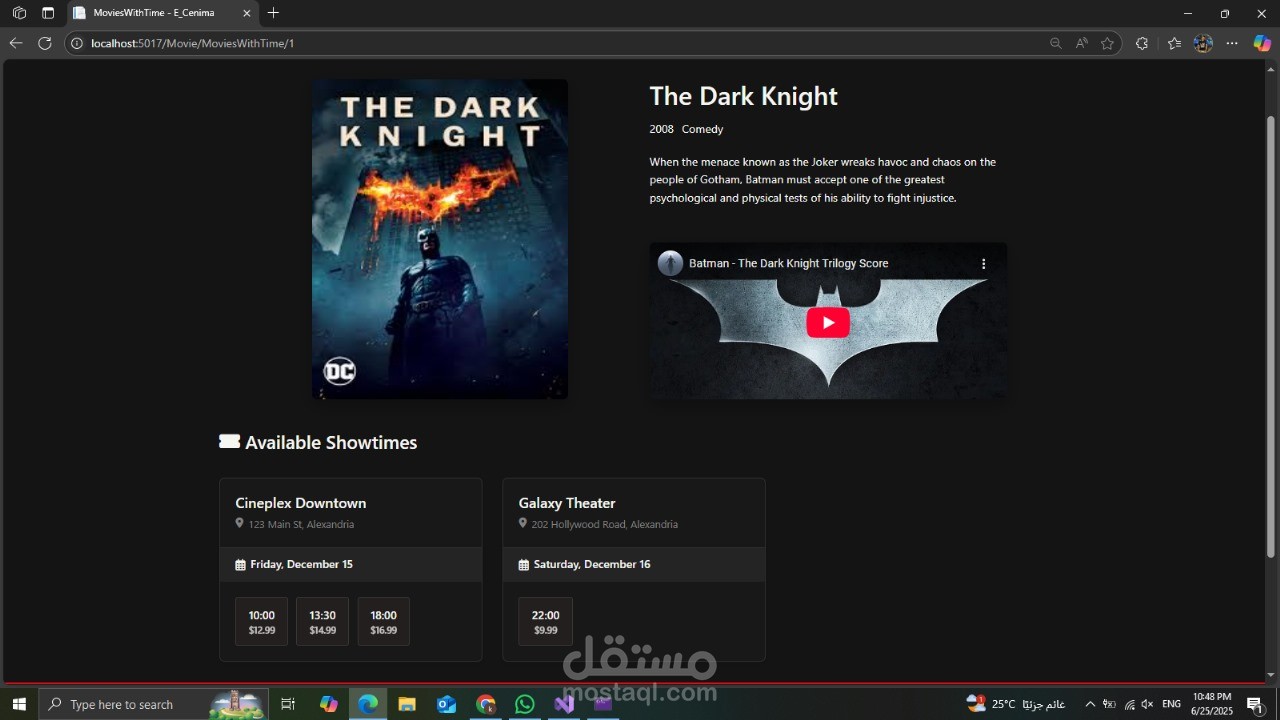
Task: Play the Batman trilogy score video
Action: coord(828,322)
